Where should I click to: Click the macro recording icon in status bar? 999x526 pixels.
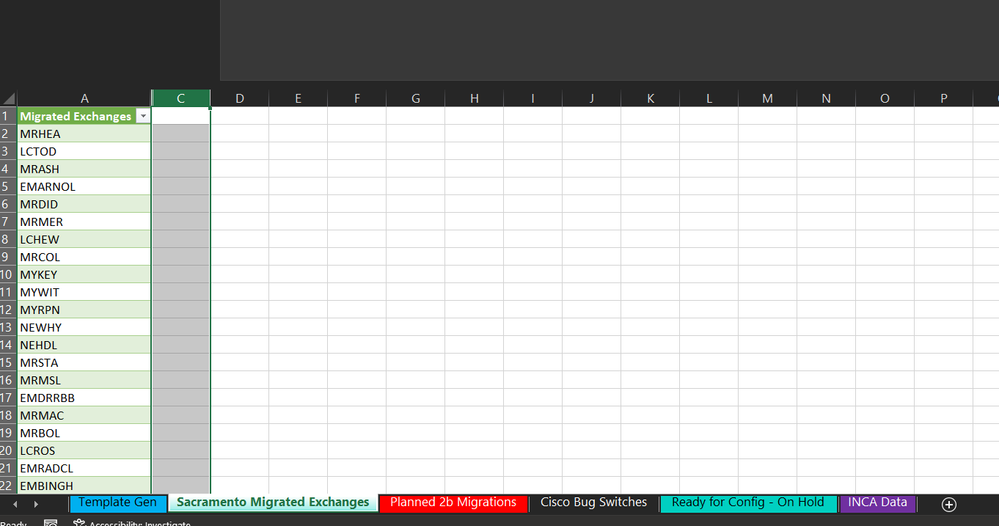[50, 523]
